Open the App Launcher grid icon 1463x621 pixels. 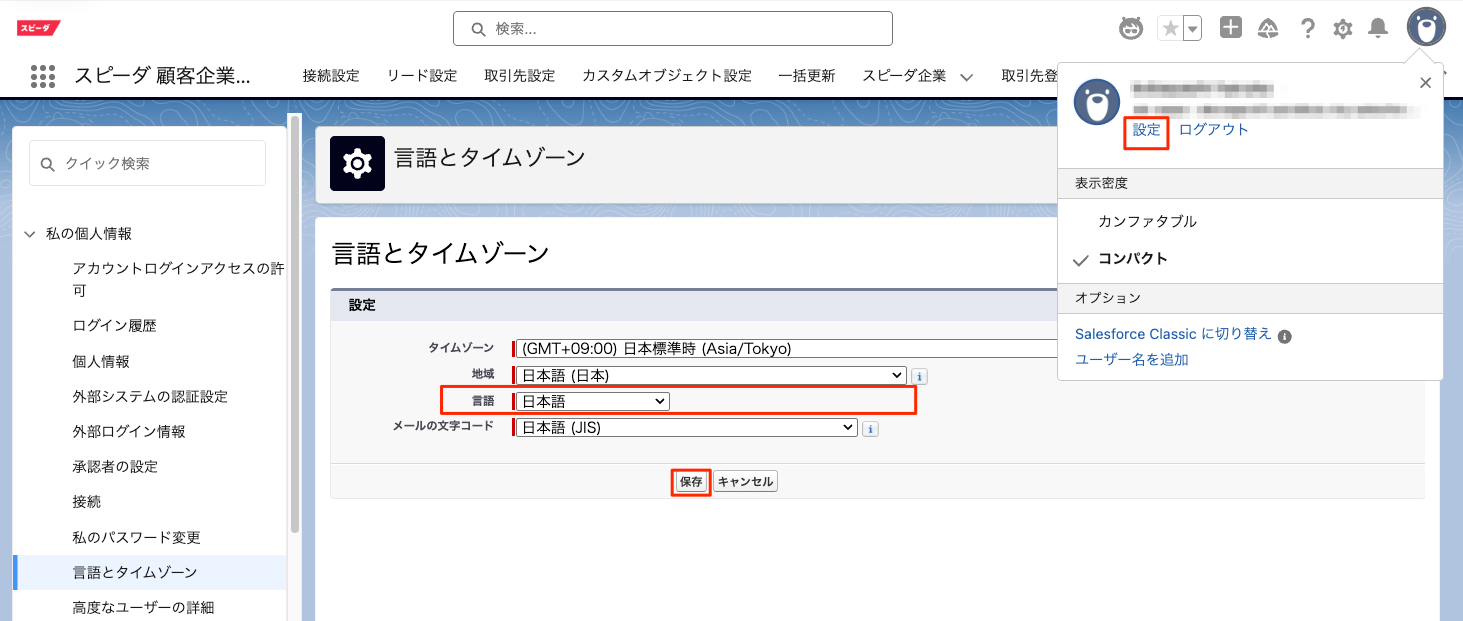point(42,76)
